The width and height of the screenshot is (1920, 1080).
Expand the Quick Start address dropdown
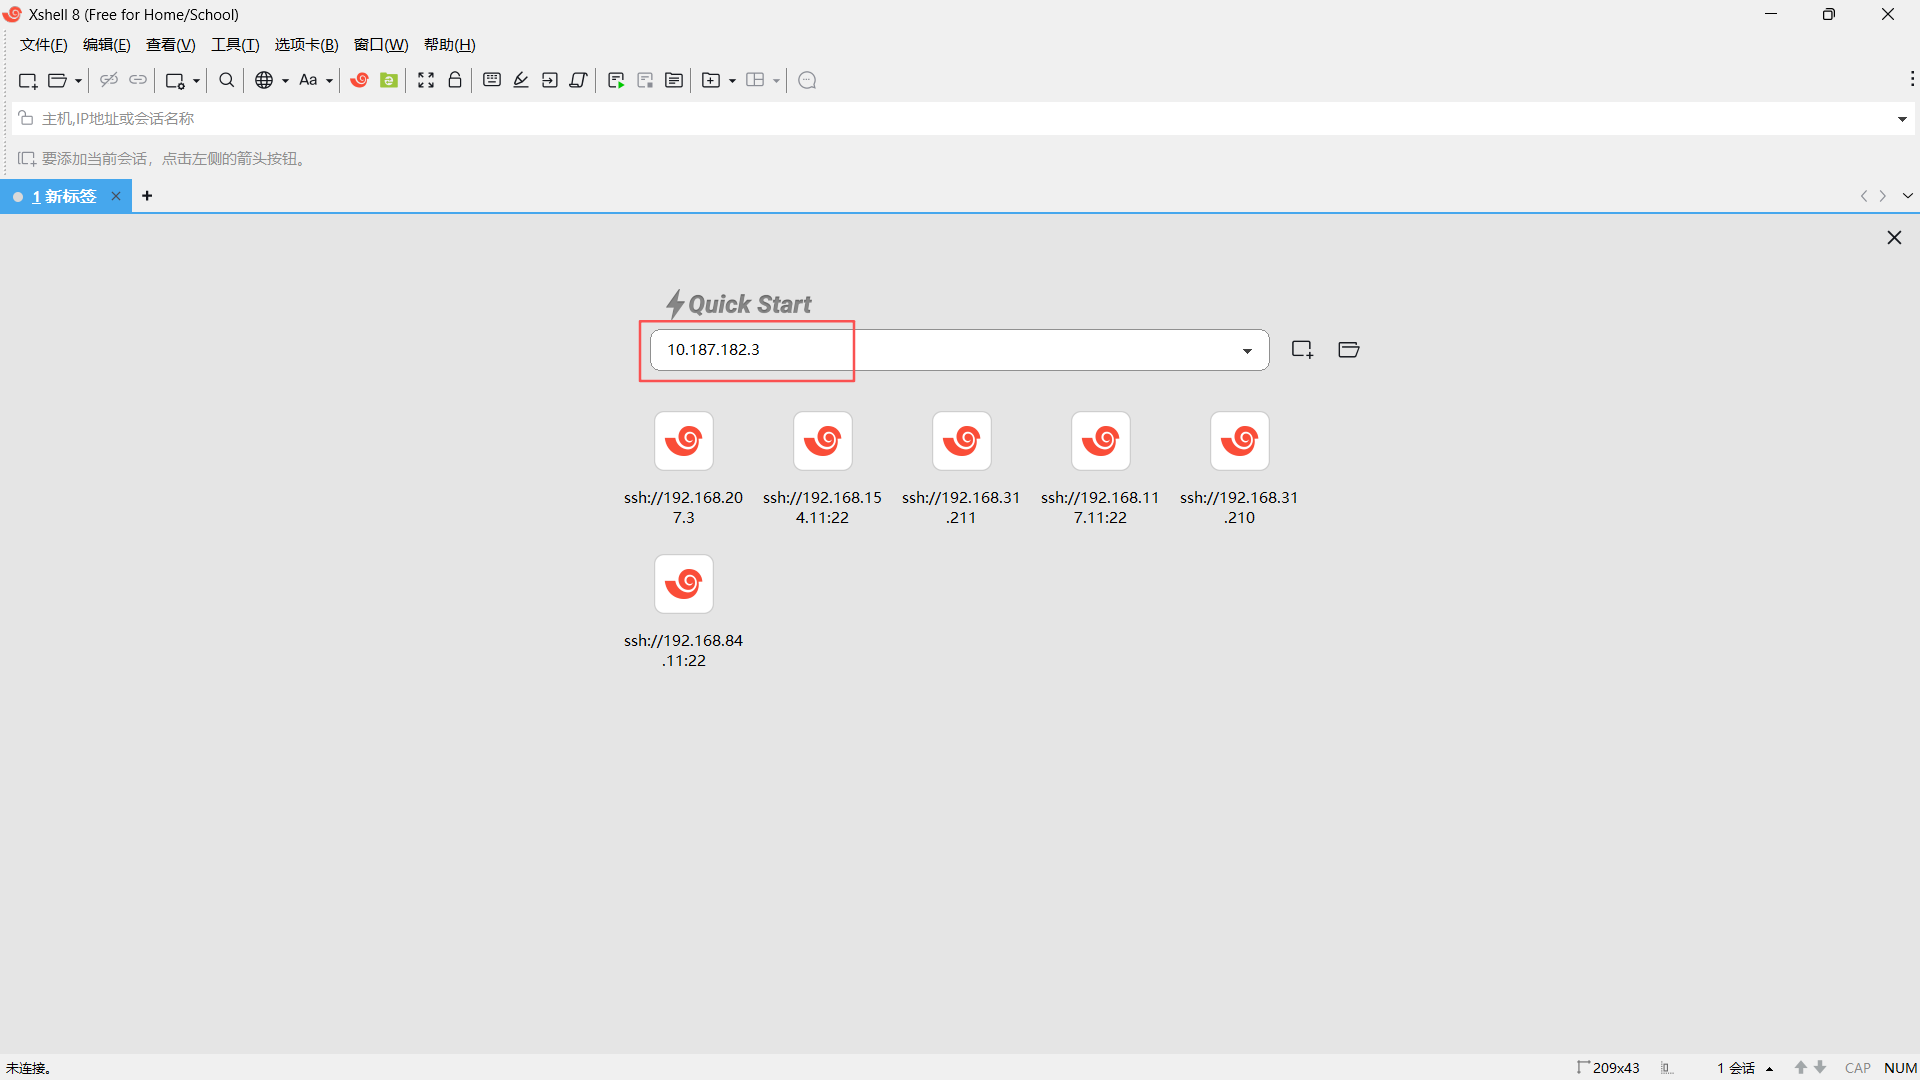(x=1247, y=350)
